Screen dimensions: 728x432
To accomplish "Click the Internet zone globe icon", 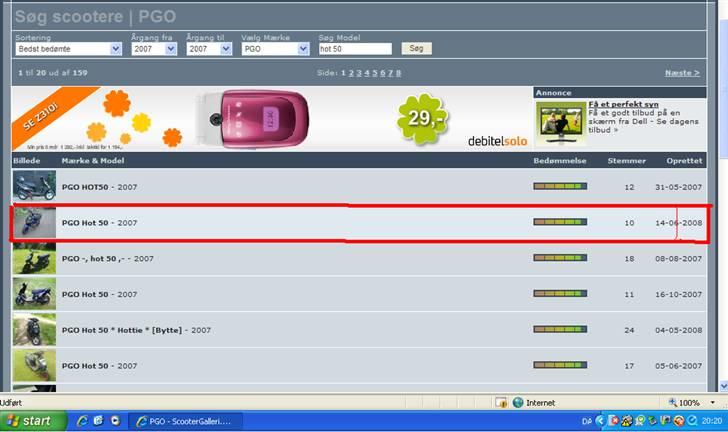I will pyautogui.click(x=518, y=402).
